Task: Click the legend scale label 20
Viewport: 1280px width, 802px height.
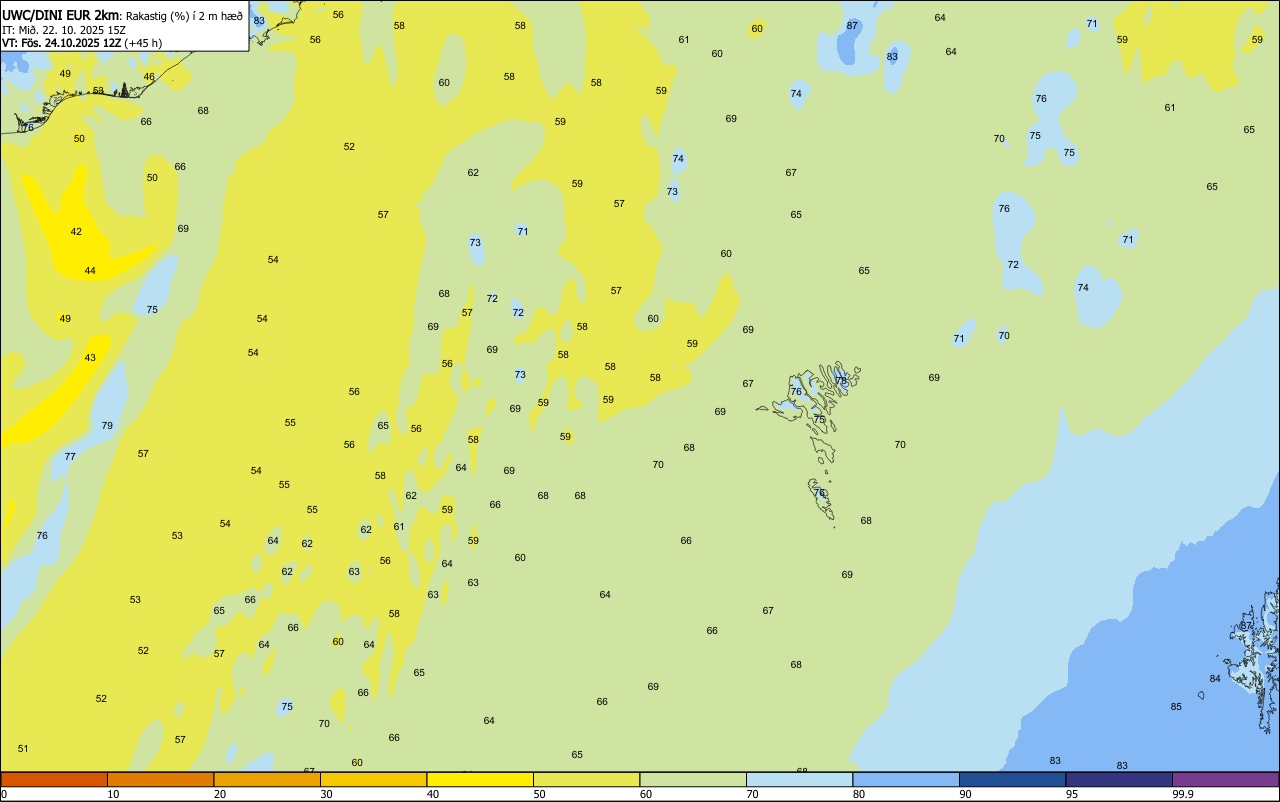Action: pyautogui.click(x=220, y=794)
